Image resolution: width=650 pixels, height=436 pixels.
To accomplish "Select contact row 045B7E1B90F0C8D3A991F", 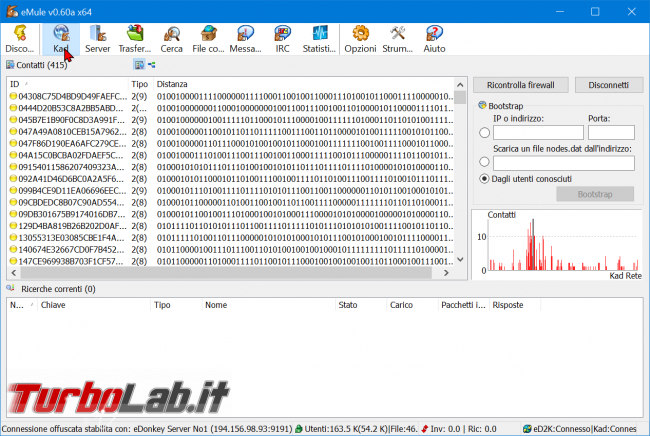I will [x=230, y=120].
